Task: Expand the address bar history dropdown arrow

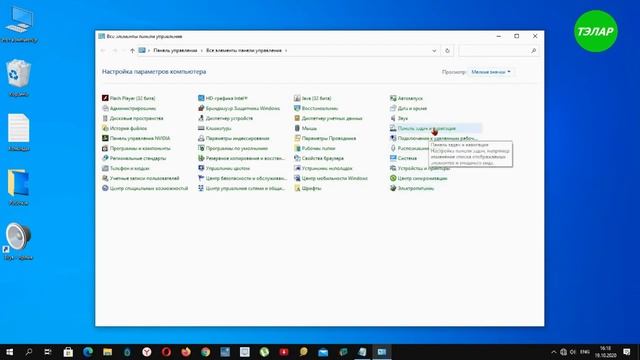Action: (x=434, y=51)
